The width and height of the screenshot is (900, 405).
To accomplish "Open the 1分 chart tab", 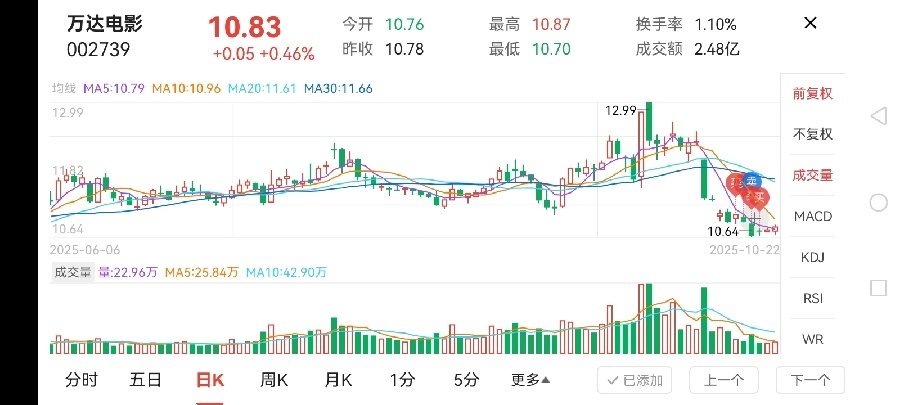I will point(402,380).
